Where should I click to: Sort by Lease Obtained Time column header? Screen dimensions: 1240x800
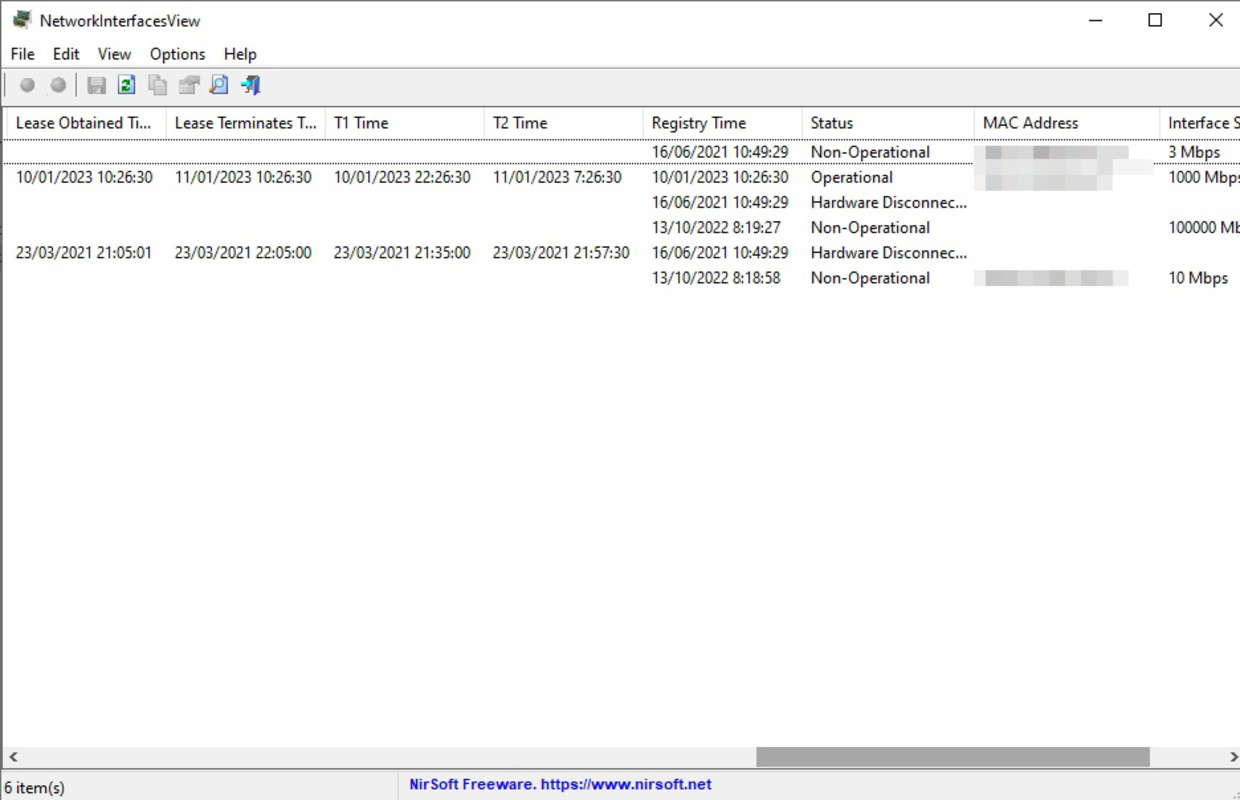click(x=84, y=123)
